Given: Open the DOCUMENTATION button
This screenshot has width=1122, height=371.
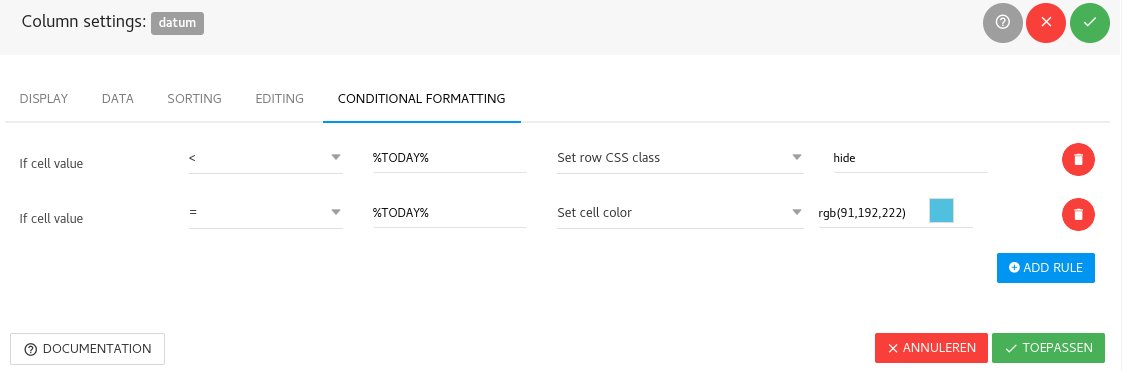Looking at the screenshot, I should coord(88,350).
